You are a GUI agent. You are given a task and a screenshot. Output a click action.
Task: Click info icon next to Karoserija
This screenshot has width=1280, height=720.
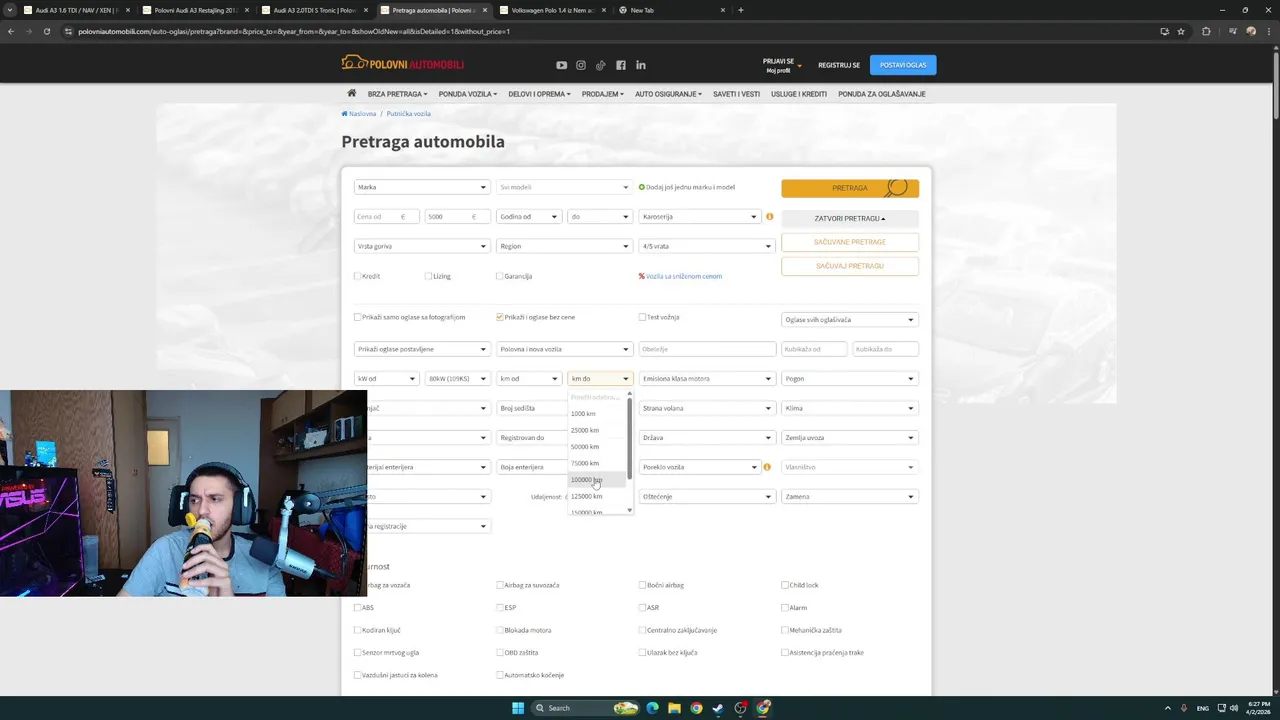(x=769, y=216)
